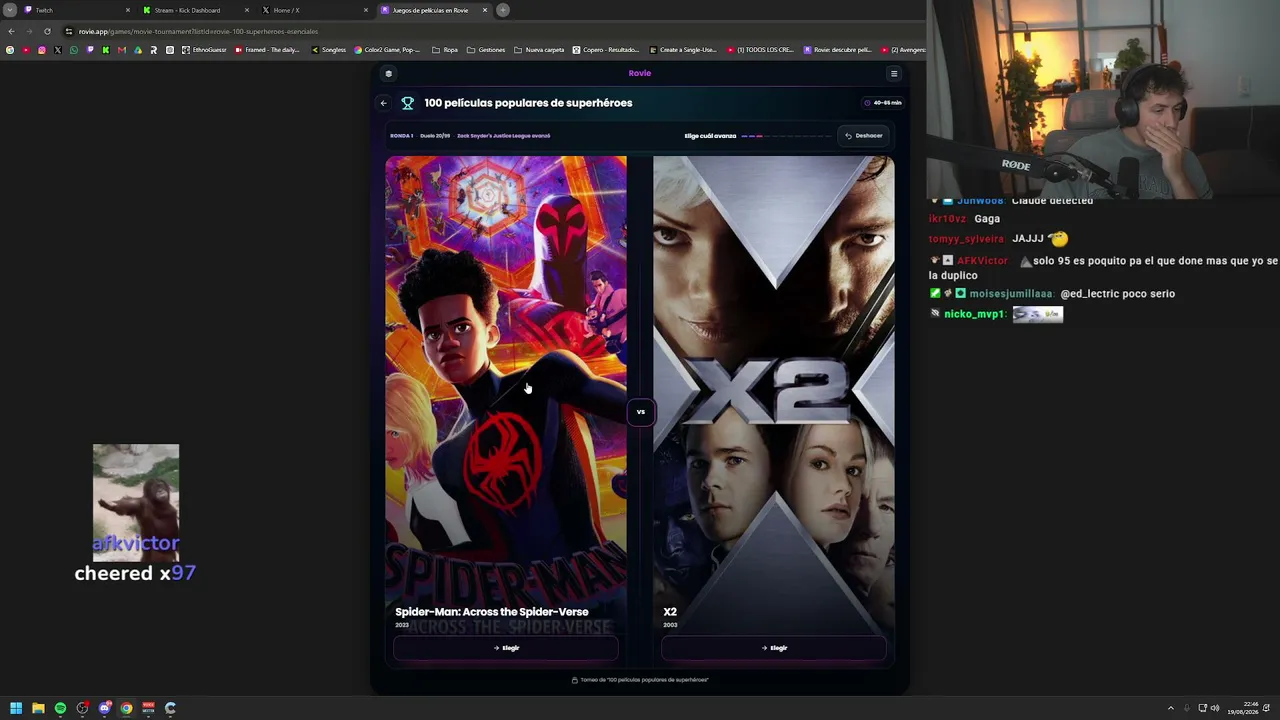Close the Twitch tab
The height and width of the screenshot is (720, 1280).
click(128, 10)
